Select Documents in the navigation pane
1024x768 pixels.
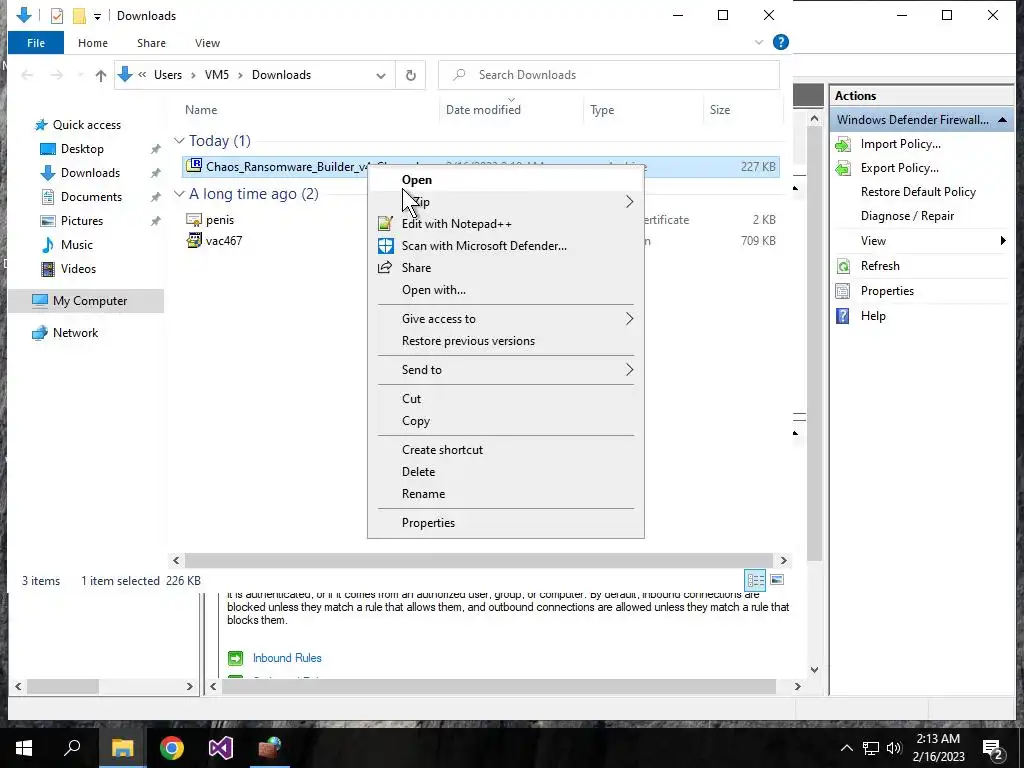[91, 197]
